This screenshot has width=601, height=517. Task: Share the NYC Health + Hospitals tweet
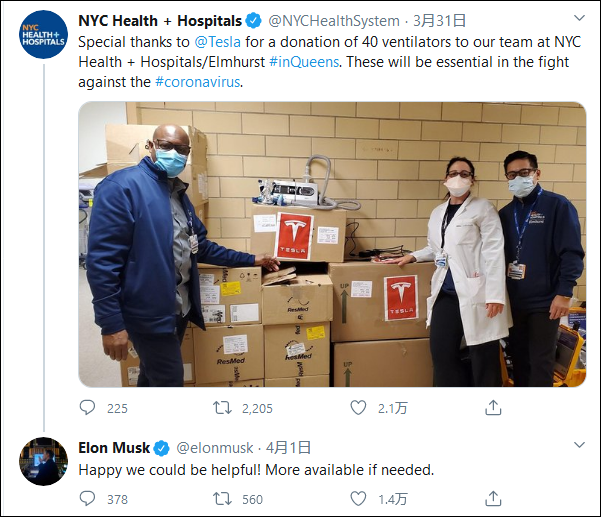point(493,407)
